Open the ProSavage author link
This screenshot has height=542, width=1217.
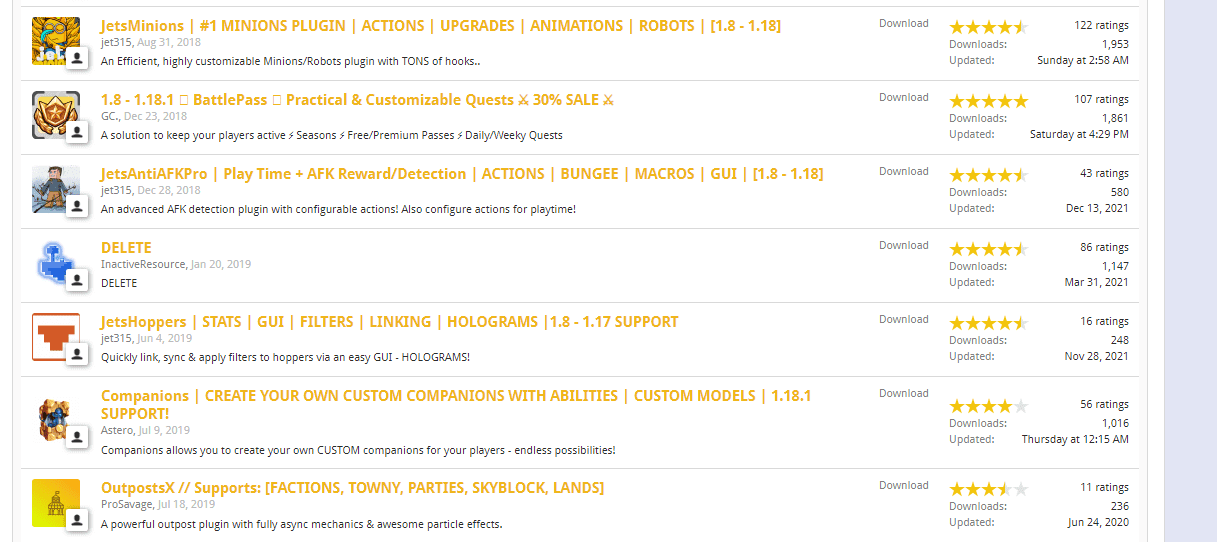[125, 504]
